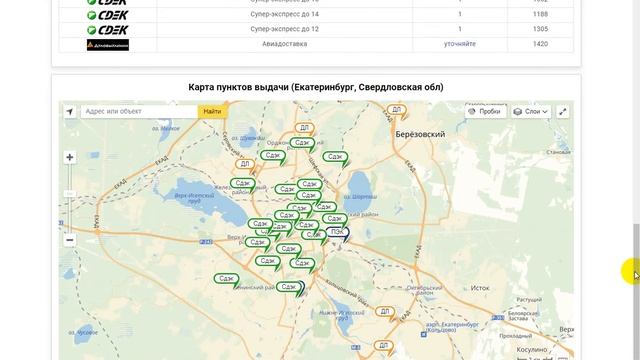
Task: Click the price 1420 cell
Action: coord(540,44)
